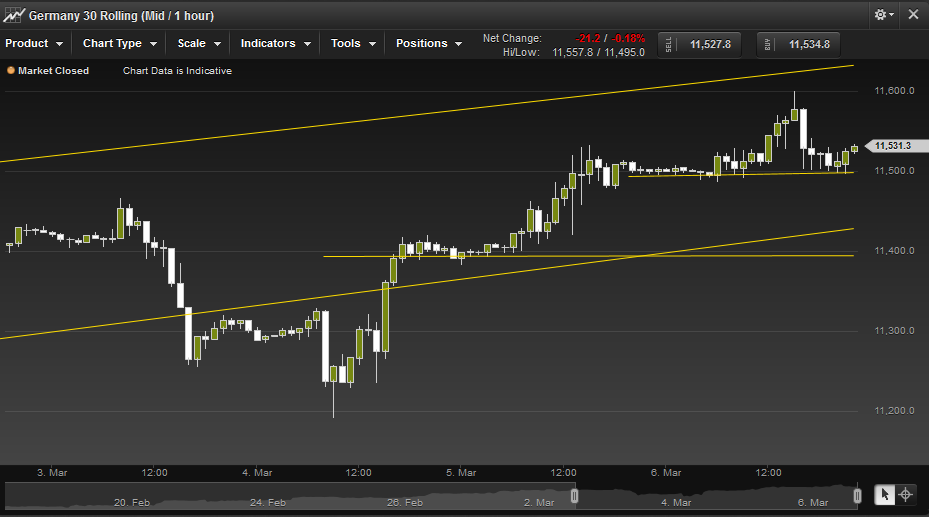Open the settings gear menu
The width and height of the screenshot is (929, 517).
click(x=883, y=15)
